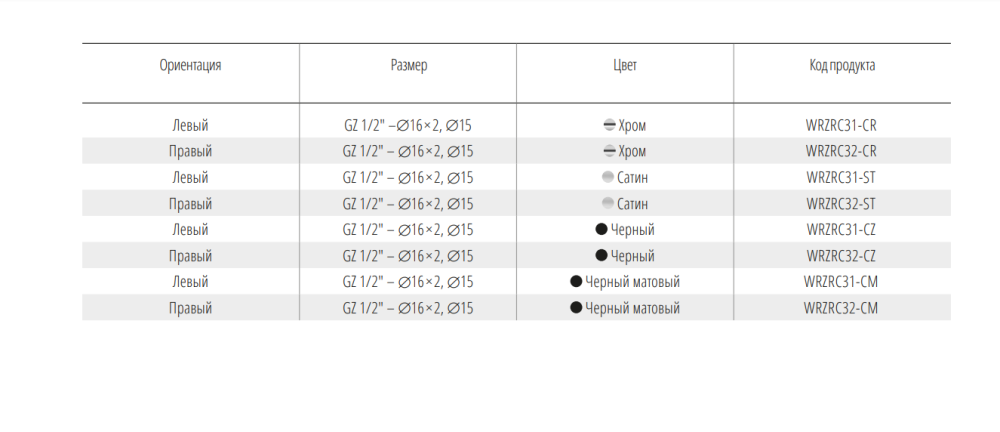
Task: Select the satin swatch in the WRZRC31-ST row
Action: (x=608, y=177)
